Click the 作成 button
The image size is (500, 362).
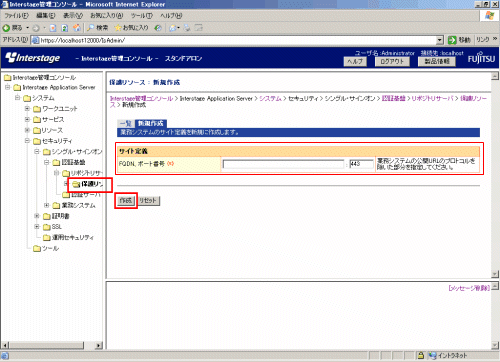pyautogui.click(x=126, y=201)
